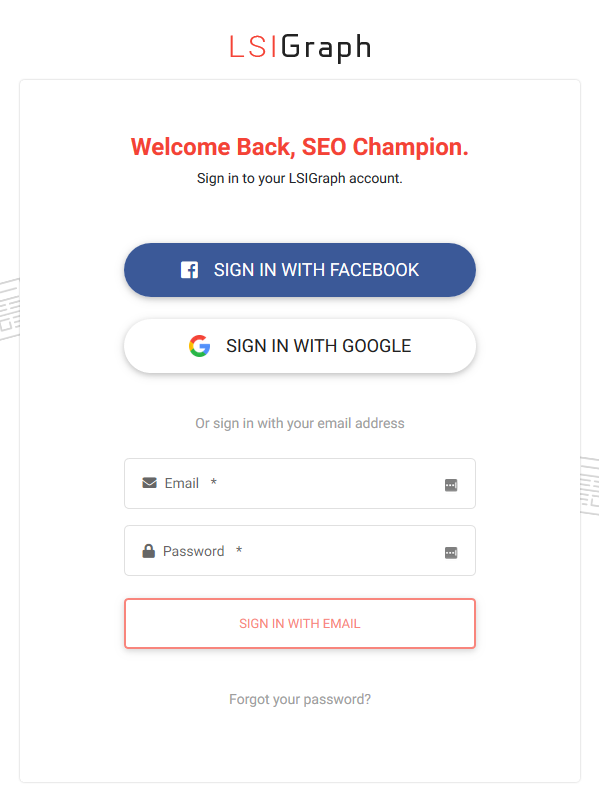Choose Sign in with Google

[300, 346]
